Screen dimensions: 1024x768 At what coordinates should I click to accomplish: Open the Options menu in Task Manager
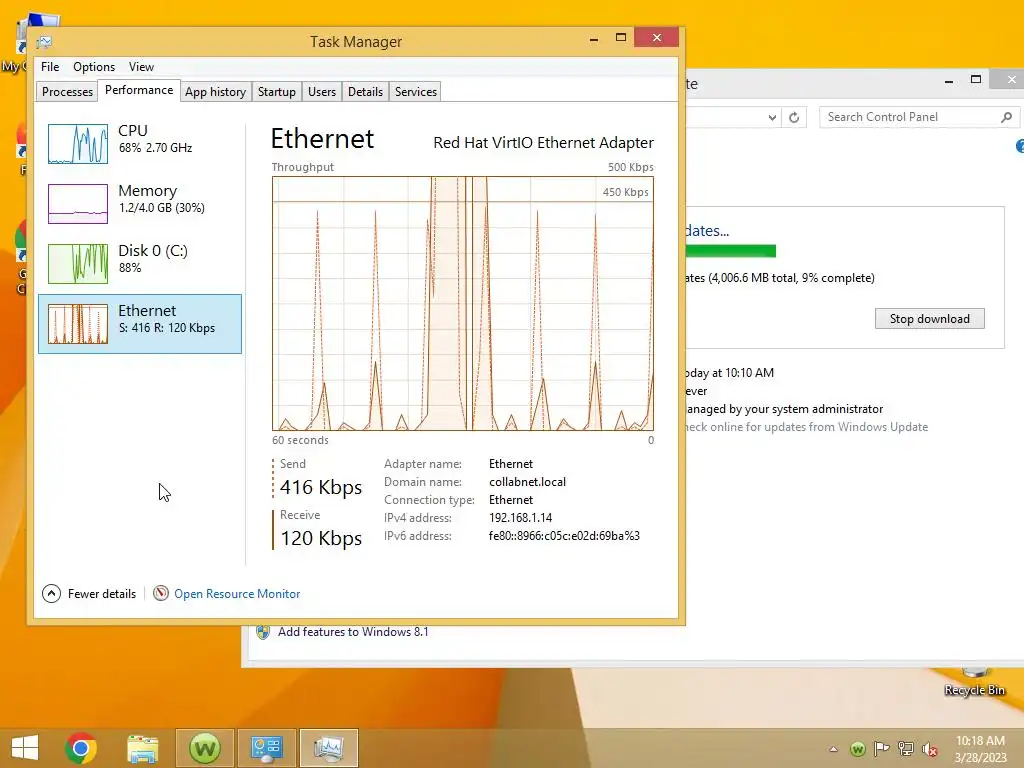click(x=93, y=67)
